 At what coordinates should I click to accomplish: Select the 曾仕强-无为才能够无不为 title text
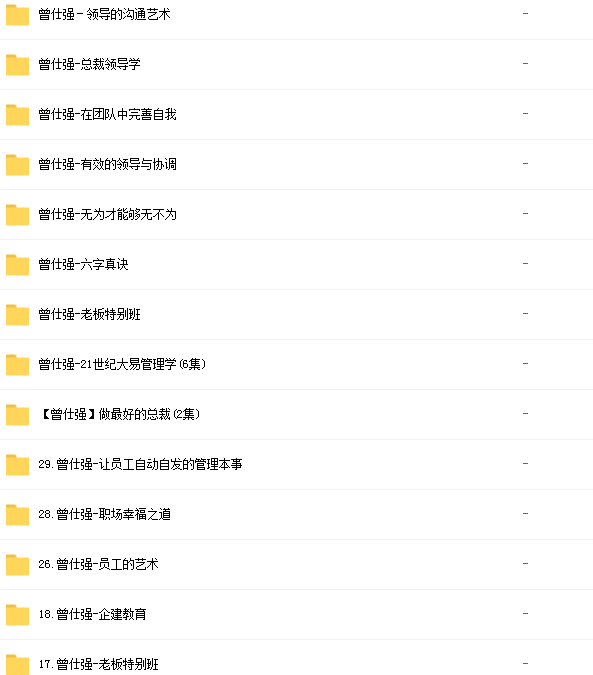(108, 214)
